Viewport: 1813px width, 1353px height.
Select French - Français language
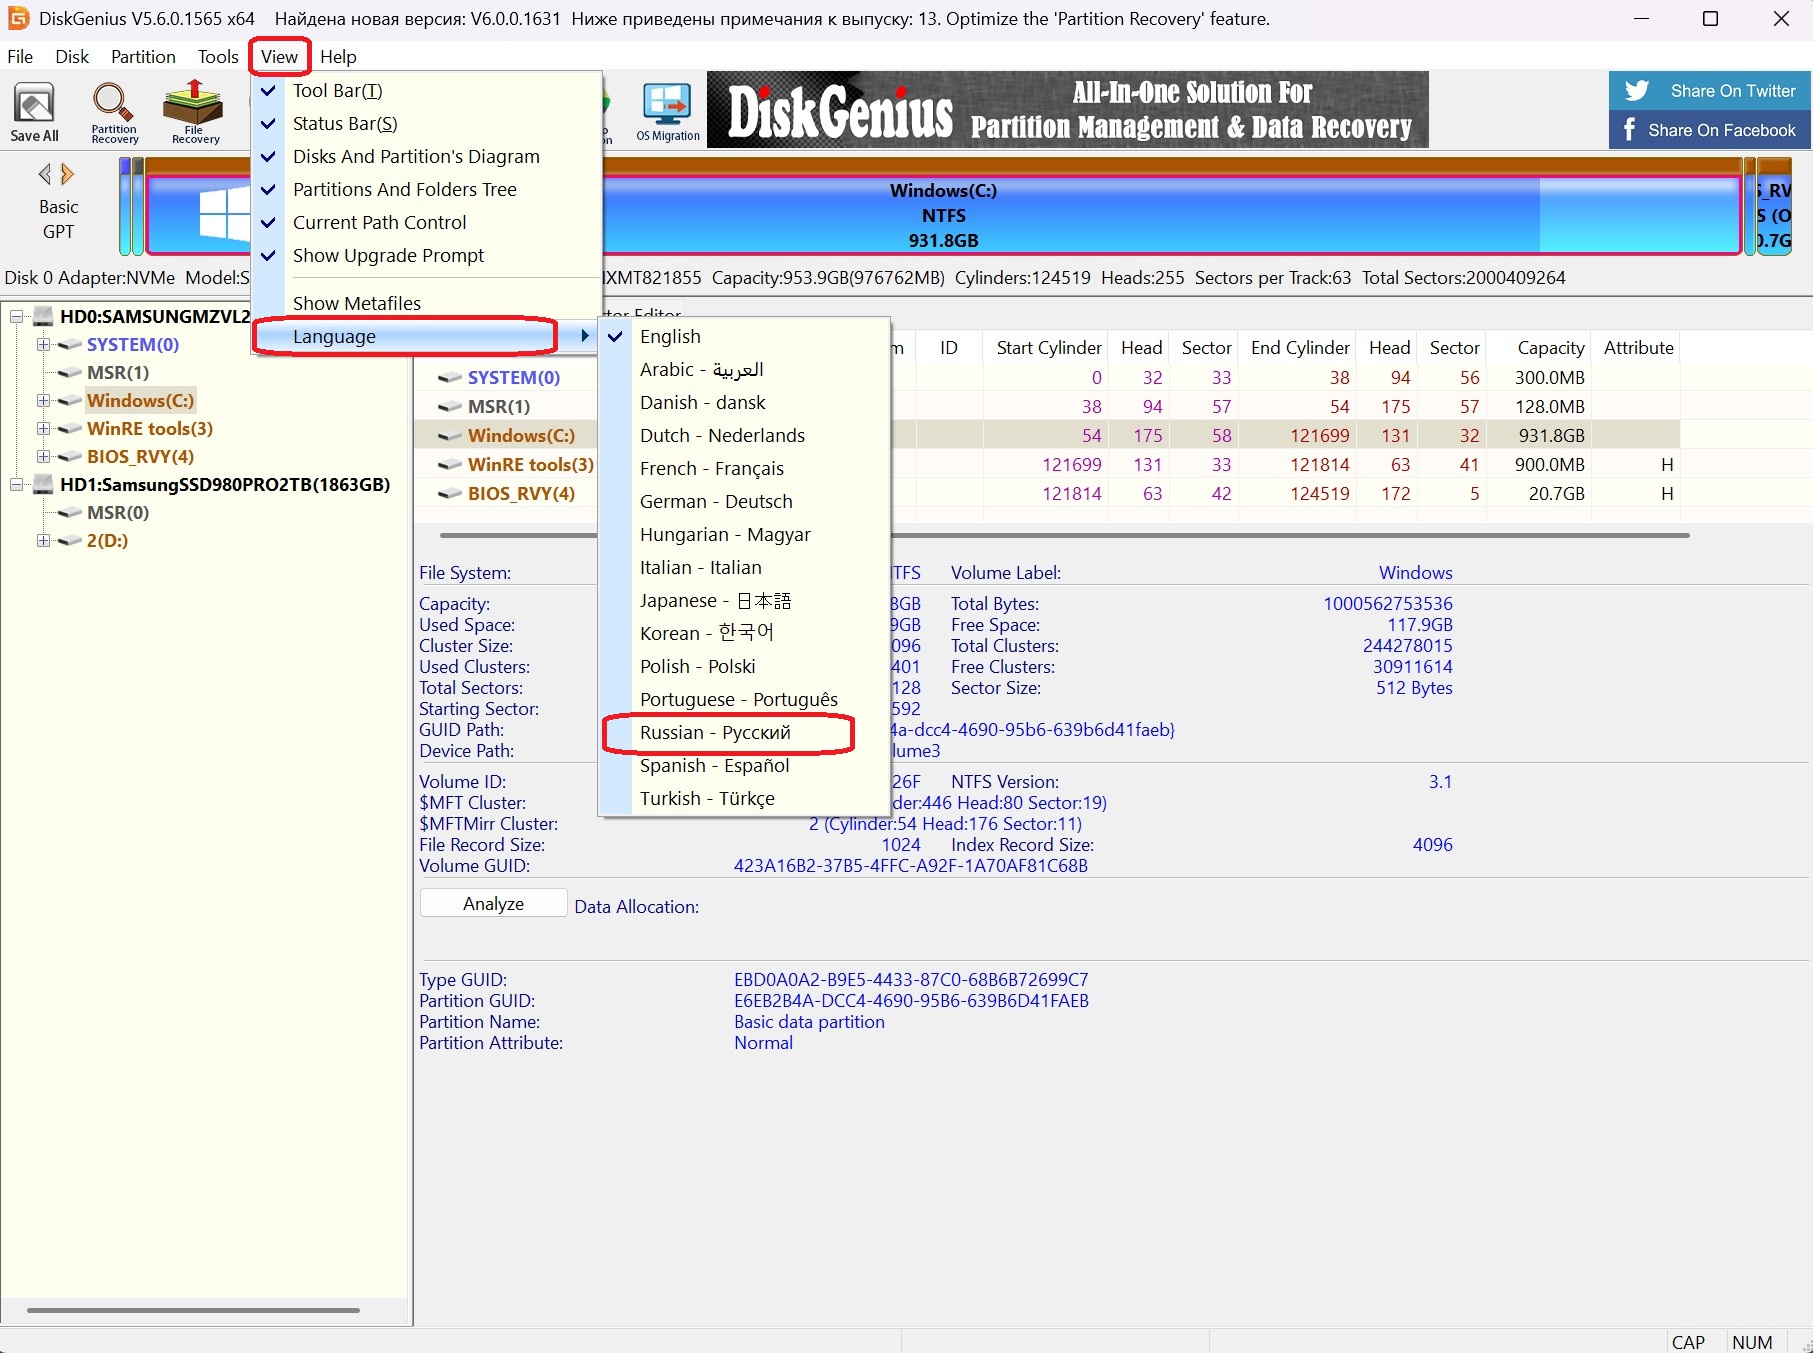(x=744, y=469)
